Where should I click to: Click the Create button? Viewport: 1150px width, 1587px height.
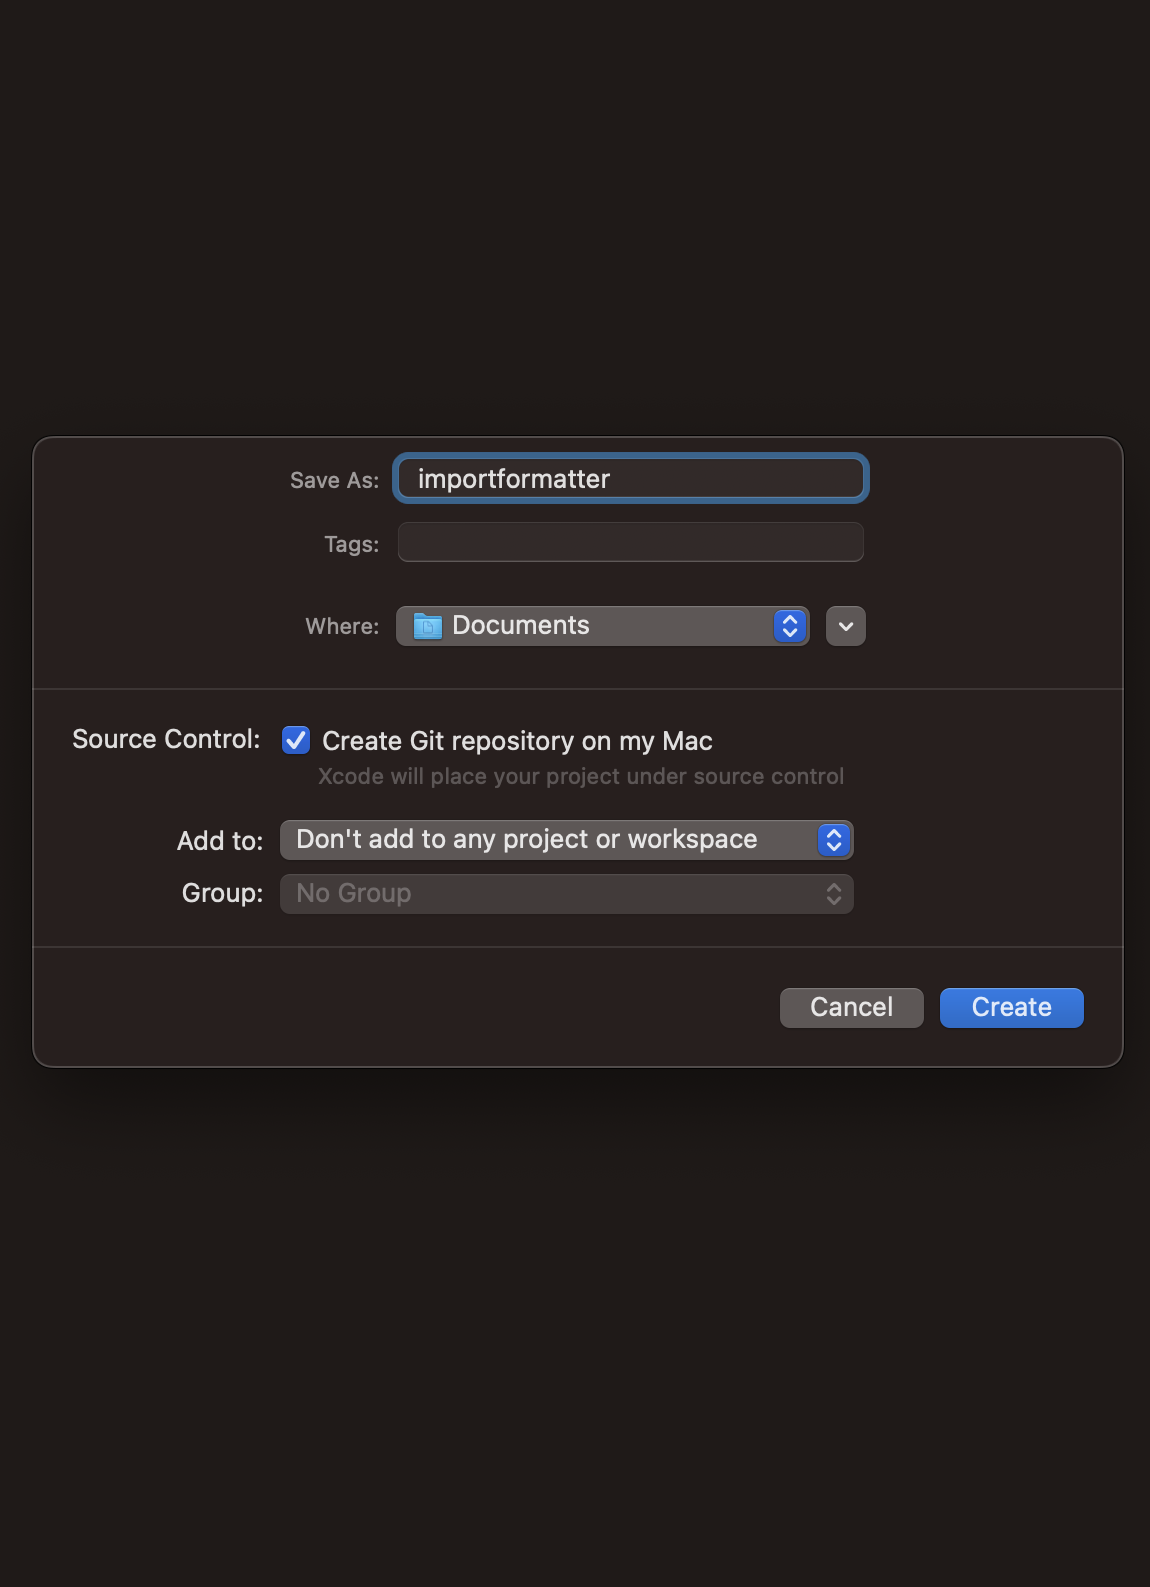[x=1012, y=1008]
